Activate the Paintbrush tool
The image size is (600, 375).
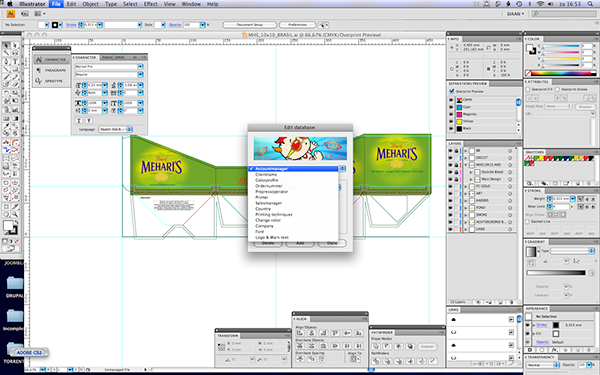[x=7, y=77]
